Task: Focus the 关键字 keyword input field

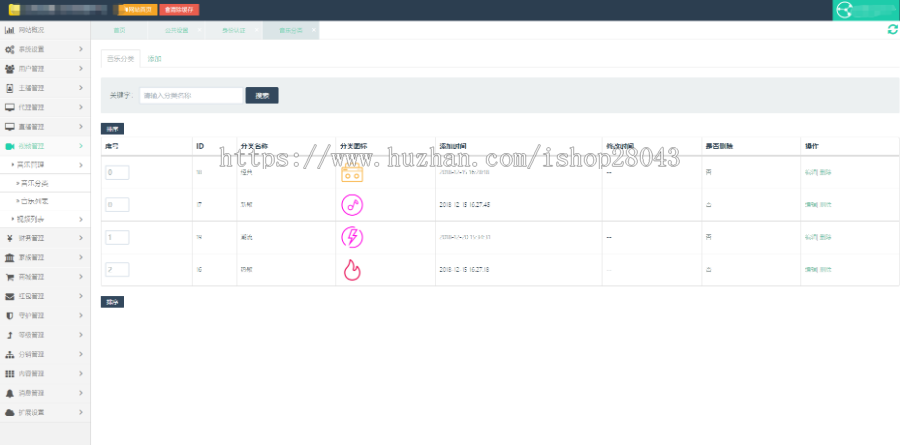Action: 191,96
